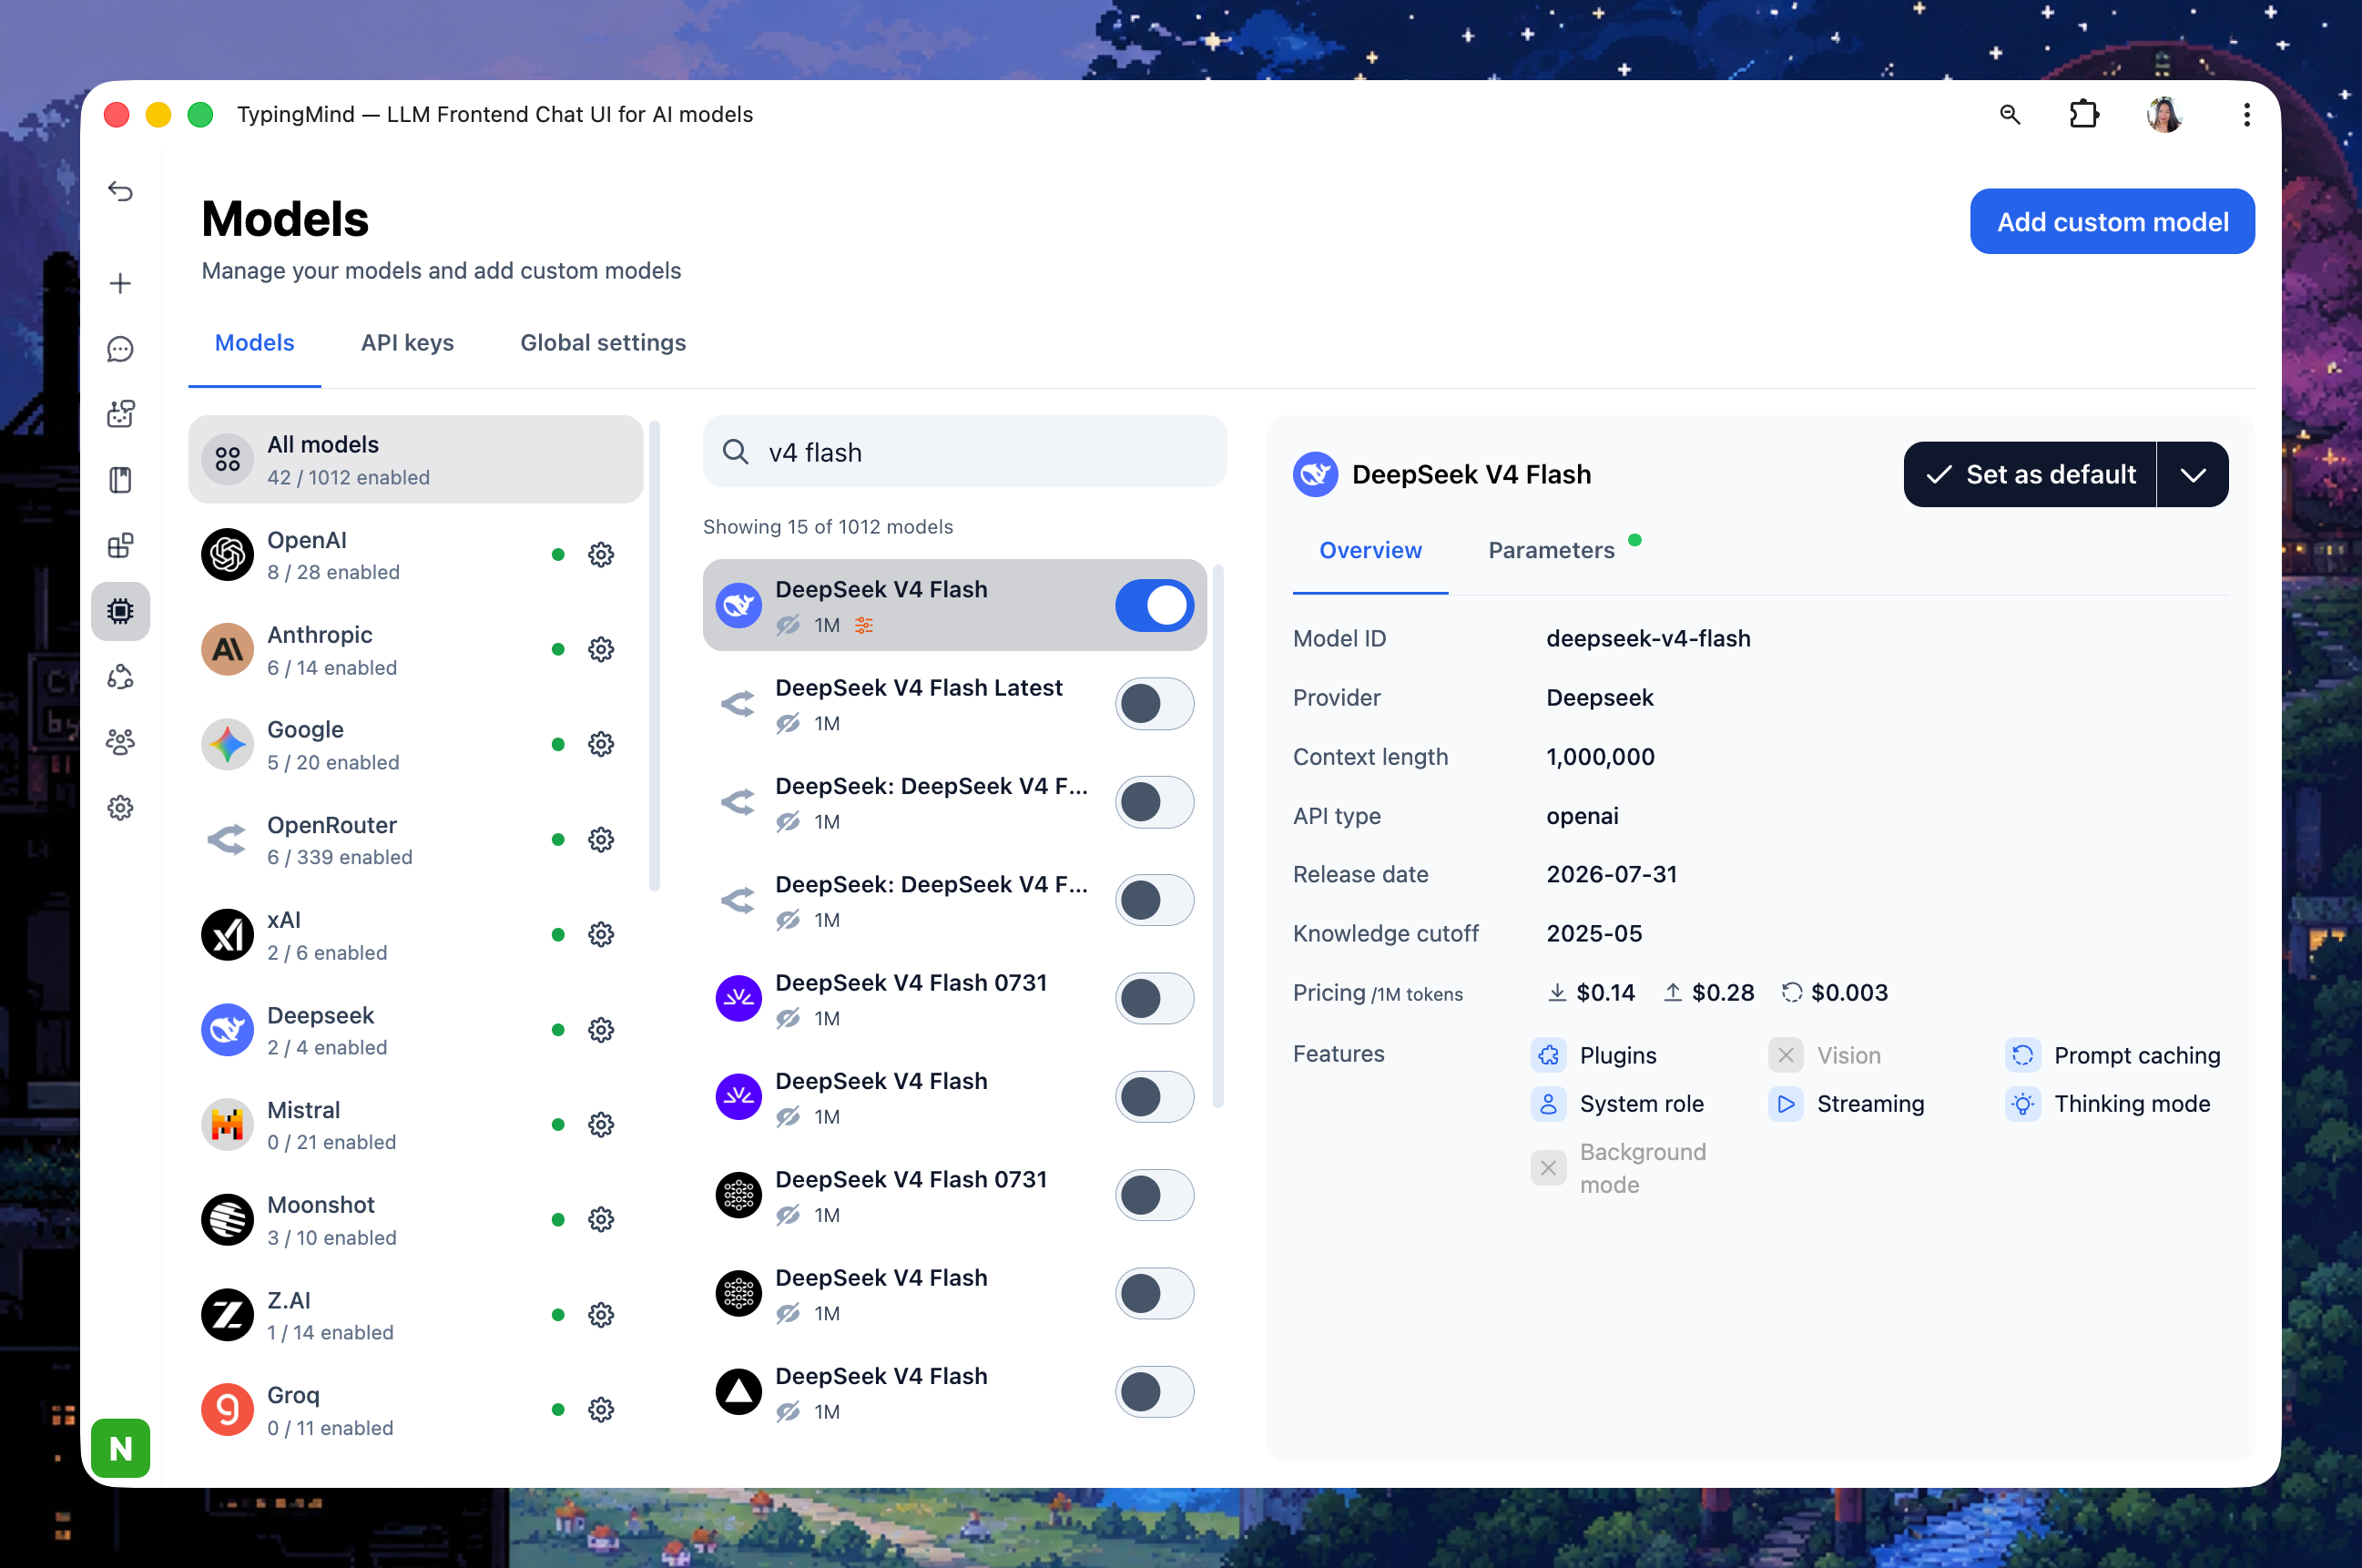The image size is (2362, 1568).
Task: Click the orange sliders icon beside 1M
Action: [x=864, y=625]
